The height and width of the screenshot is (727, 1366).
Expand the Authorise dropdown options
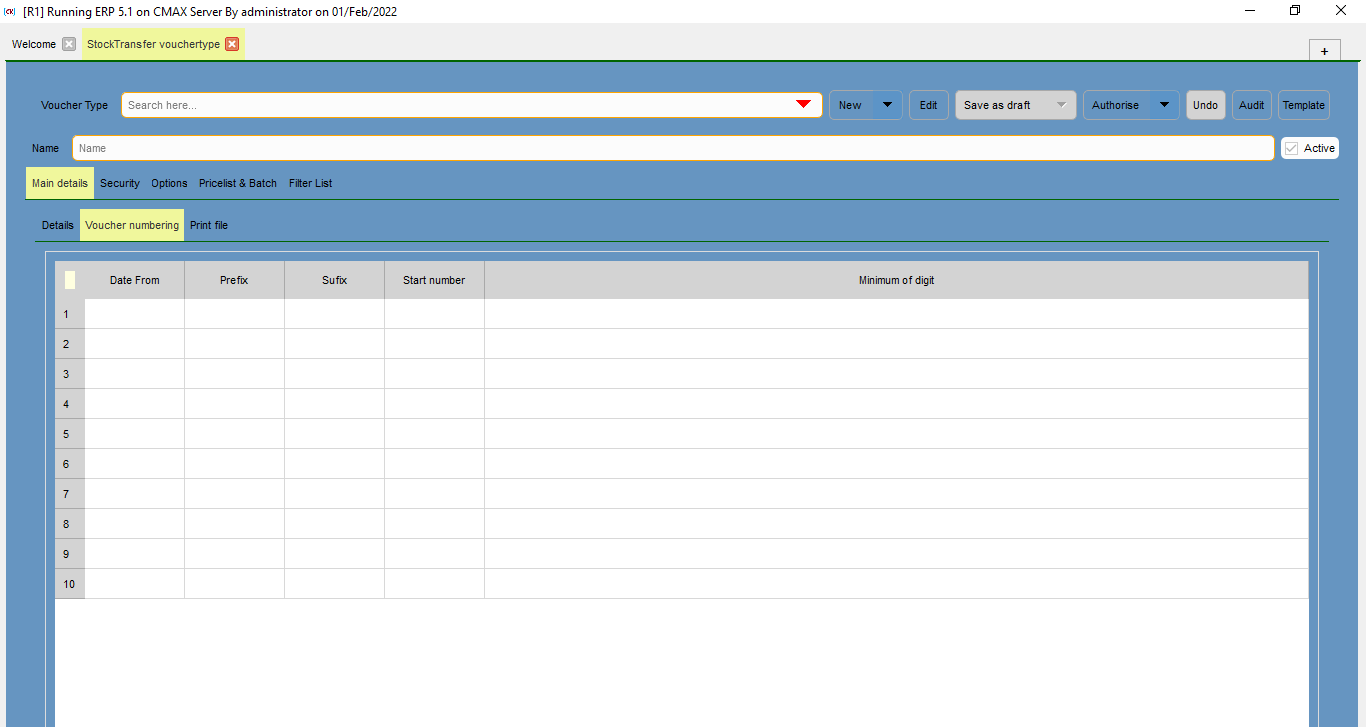pos(1163,104)
